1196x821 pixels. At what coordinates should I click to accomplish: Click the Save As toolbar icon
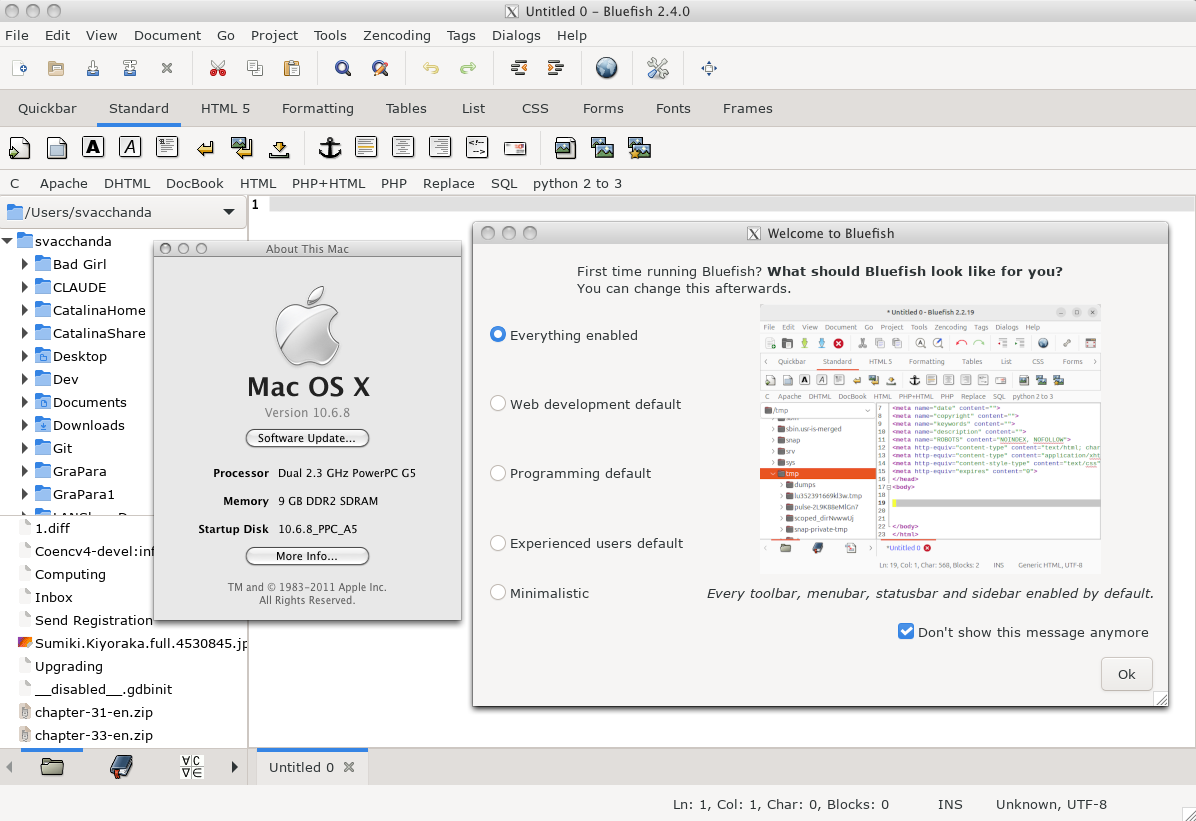130,69
